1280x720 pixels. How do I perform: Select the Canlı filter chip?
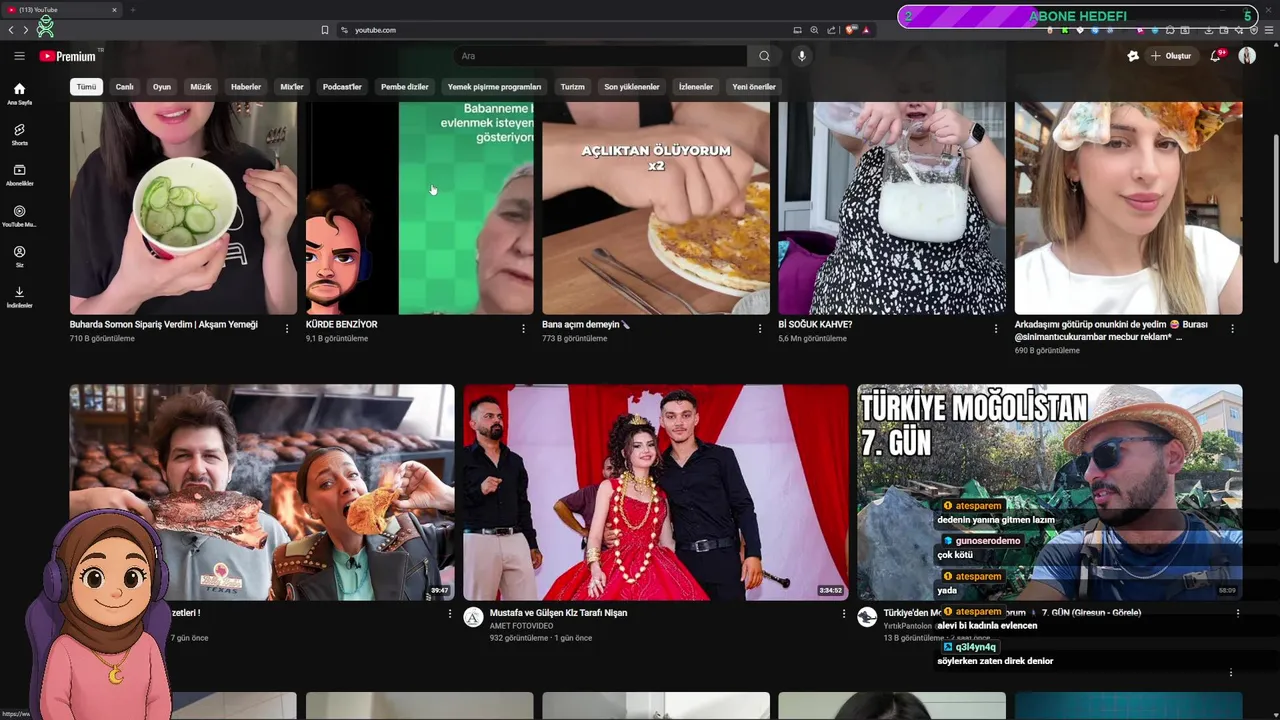click(x=124, y=87)
